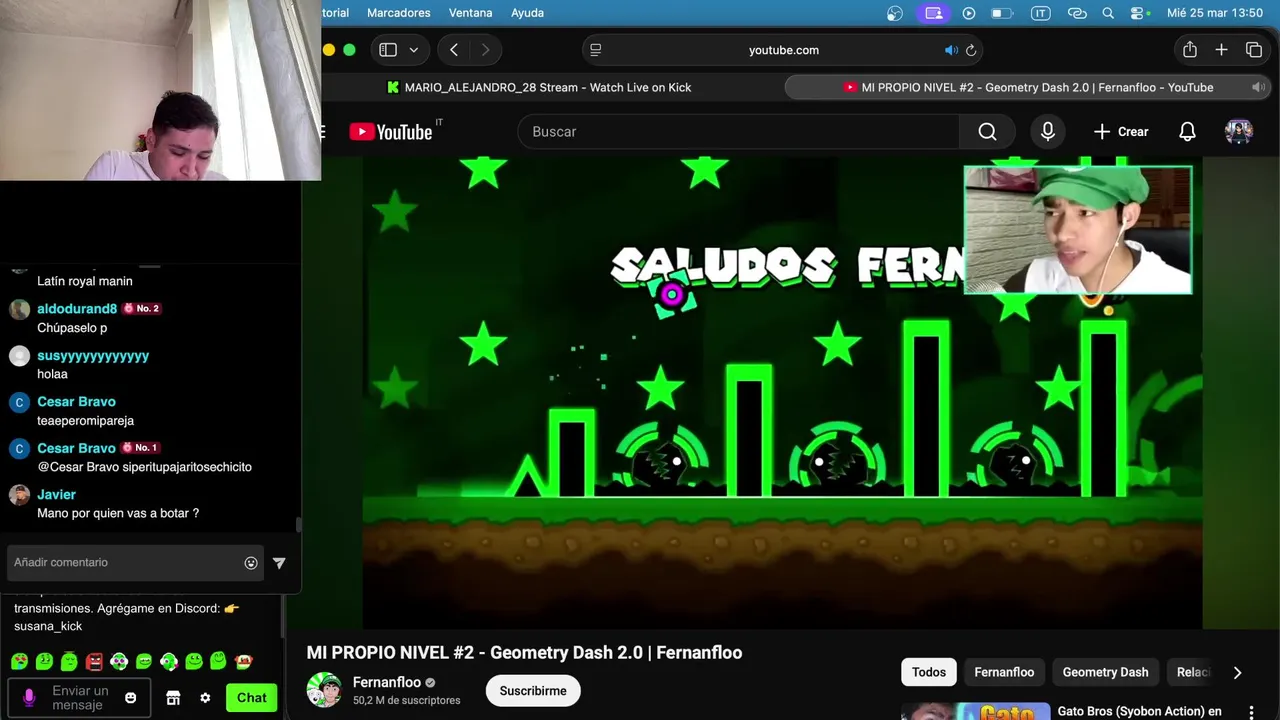The width and height of the screenshot is (1280, 720).
Task: Click the purple microphone icon in chat
Action: pyautogui.click(x=29, y=697)
